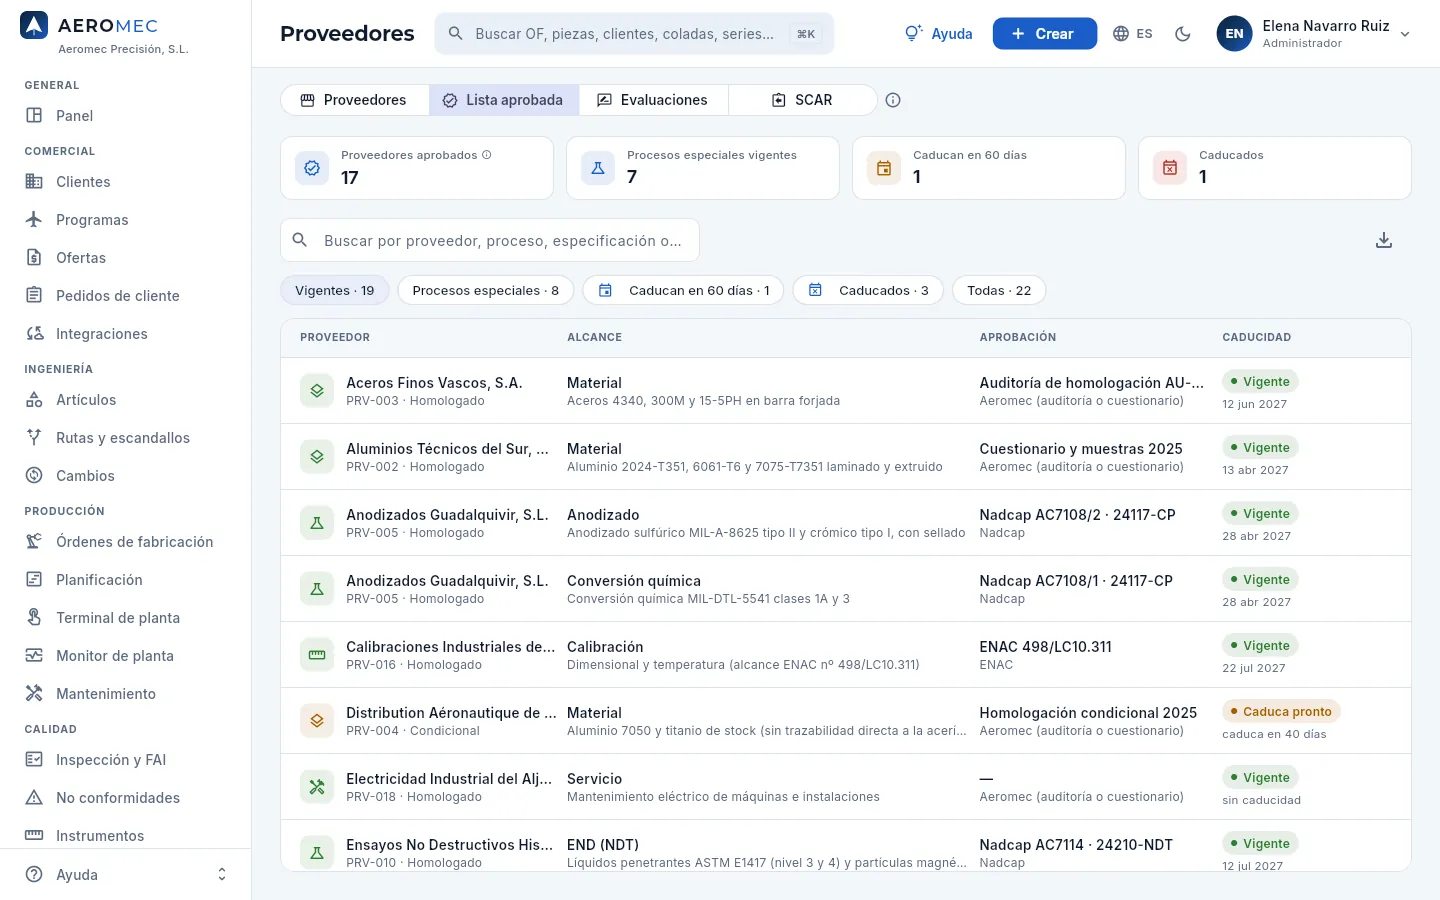This screenshot has width=1440, height=900.
Task: Open Mantenimiento in the sidebar
Action: (x=125, y=694)
